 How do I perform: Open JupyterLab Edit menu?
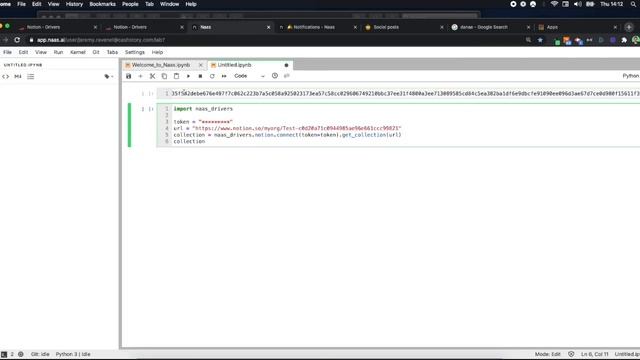point(23,52)
